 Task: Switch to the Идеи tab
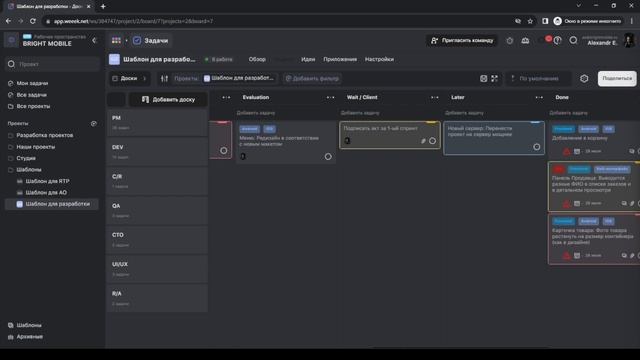[308, 60]
